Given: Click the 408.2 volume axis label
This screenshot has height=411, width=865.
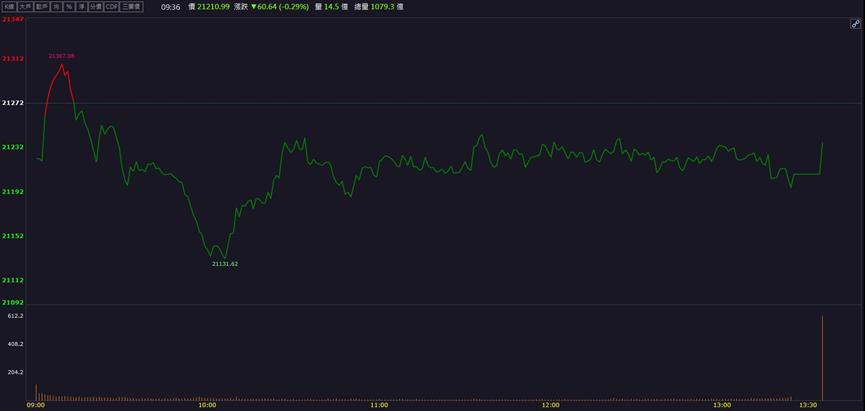Looking at the screenshot, I should click(15, 344).
